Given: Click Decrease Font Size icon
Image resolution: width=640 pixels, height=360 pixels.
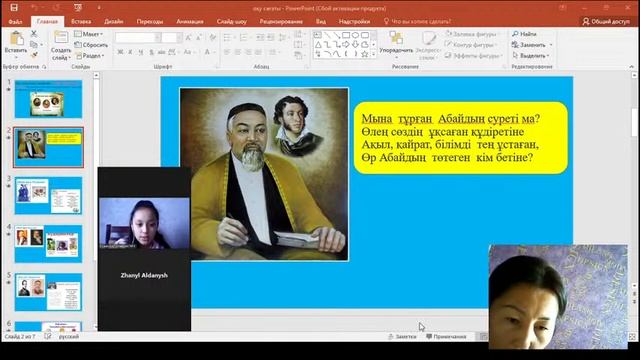Looking at the screenshot, I should (x=198, y=38).
